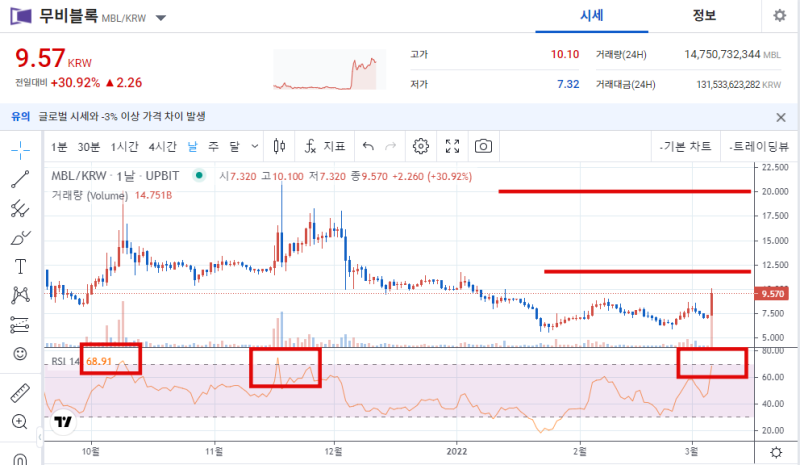Select the prediction and measurement tool
Viewport: 800px width, 465px height.
coord(20,325)
